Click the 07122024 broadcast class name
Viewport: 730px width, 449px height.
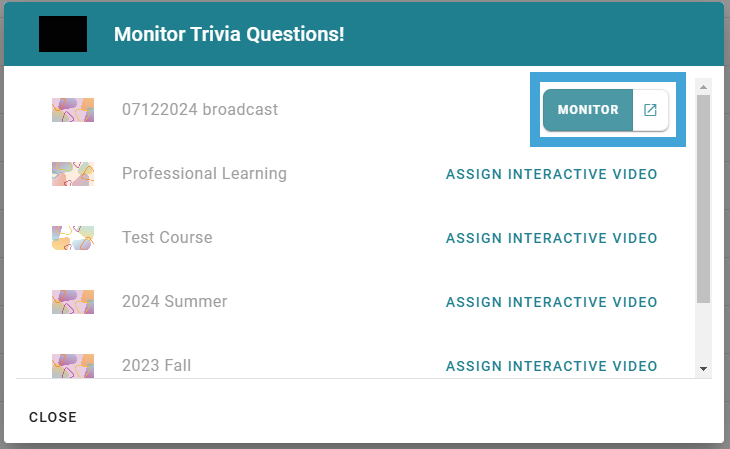pyautogui.click(x=200, y=109)
